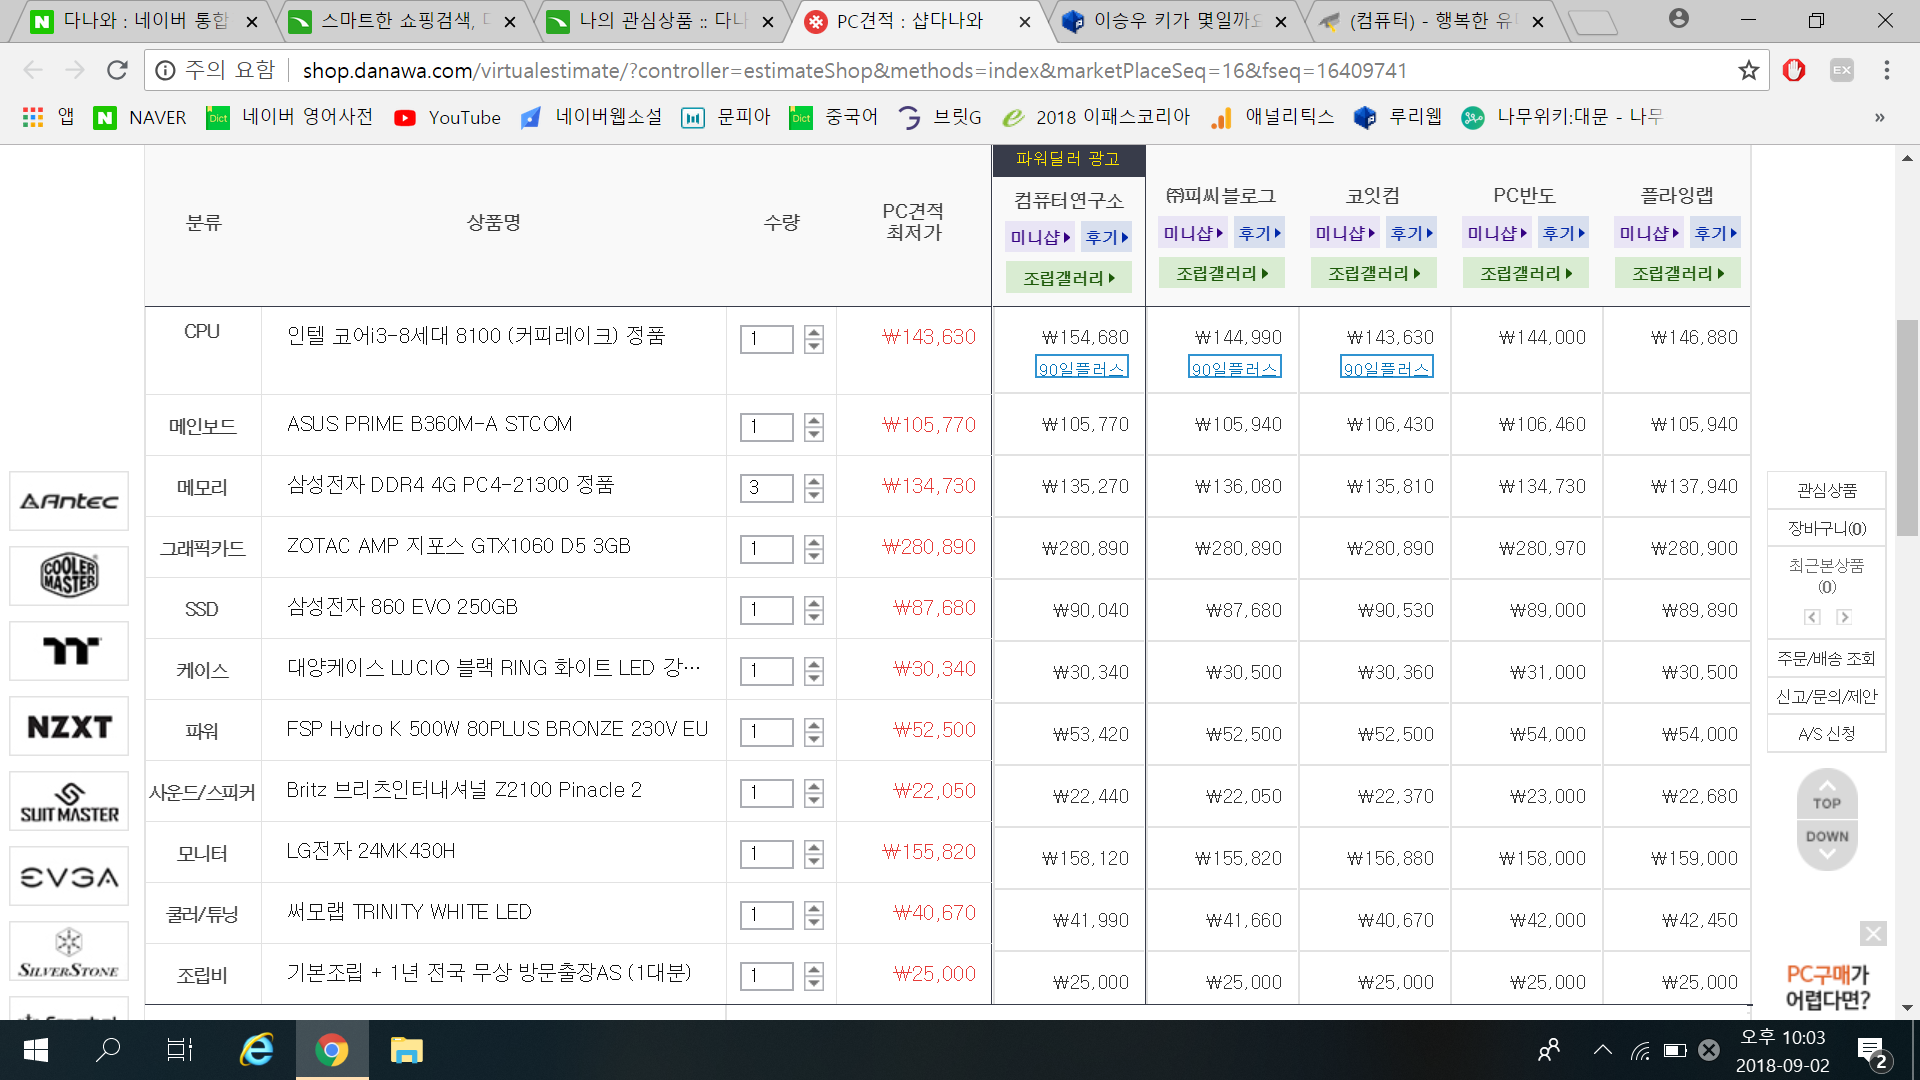Screen dimensions: 1920x1080
Task: Click the 메모리 quantity stepper arrows
Action: click(814, 488)
